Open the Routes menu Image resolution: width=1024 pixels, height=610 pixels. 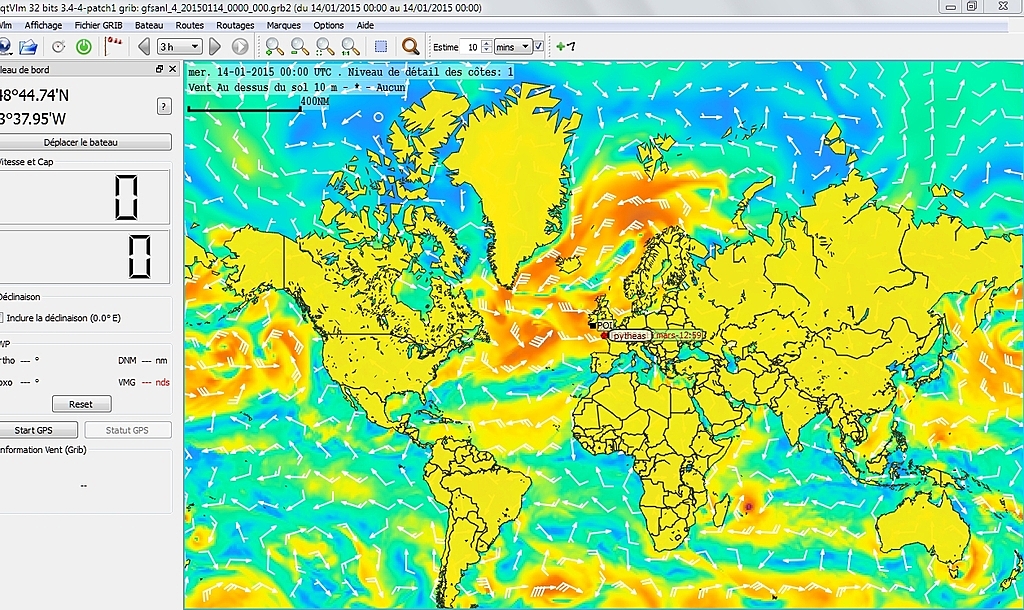click(189, 25)
